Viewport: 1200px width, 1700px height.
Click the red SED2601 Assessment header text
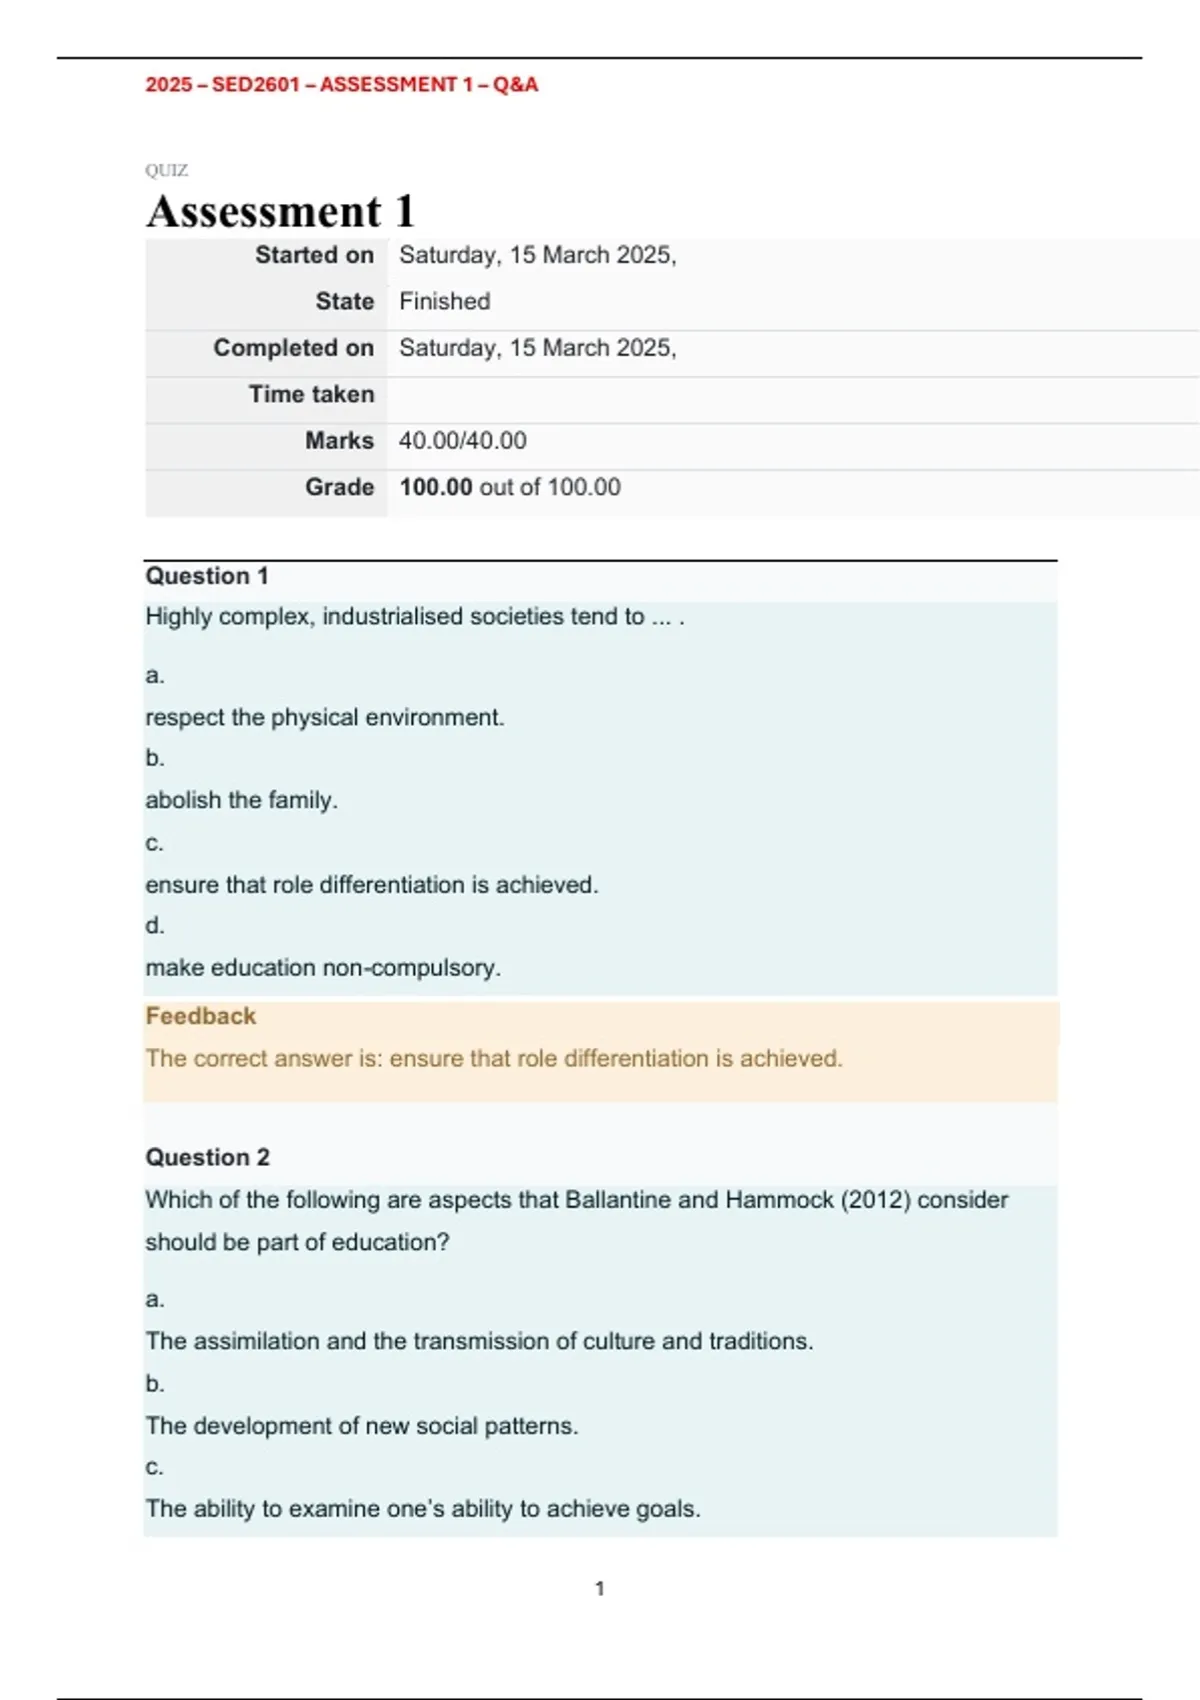pyautogui.click(x=341, y=85)
